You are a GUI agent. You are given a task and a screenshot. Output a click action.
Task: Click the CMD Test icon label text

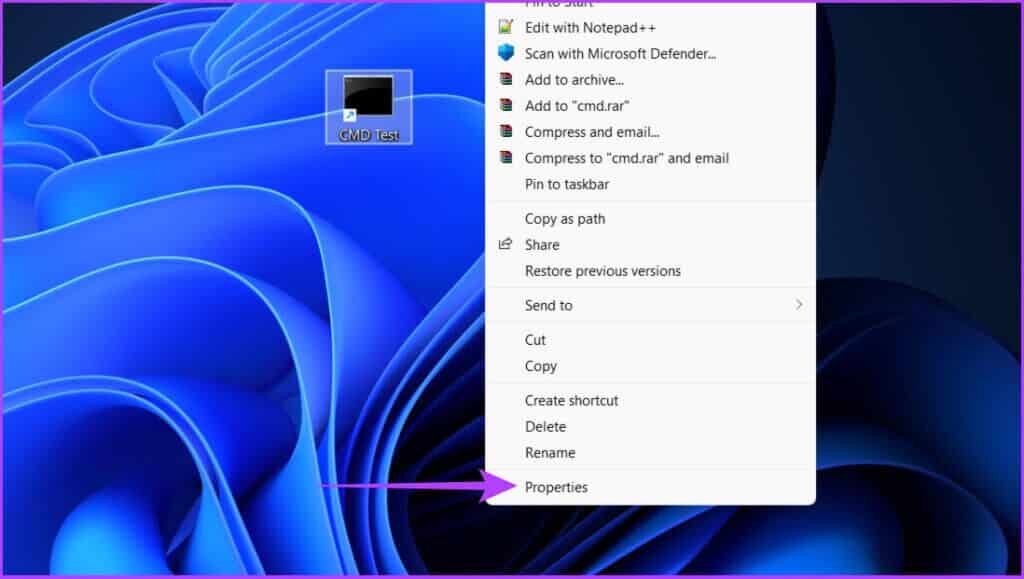(x=369, y=135)
